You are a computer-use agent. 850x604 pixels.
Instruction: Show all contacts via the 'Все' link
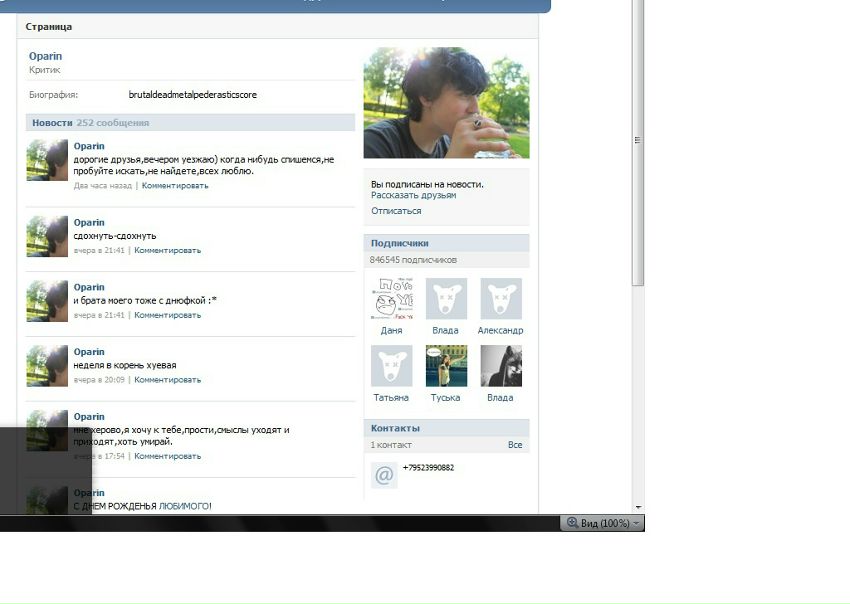point(515,445)
